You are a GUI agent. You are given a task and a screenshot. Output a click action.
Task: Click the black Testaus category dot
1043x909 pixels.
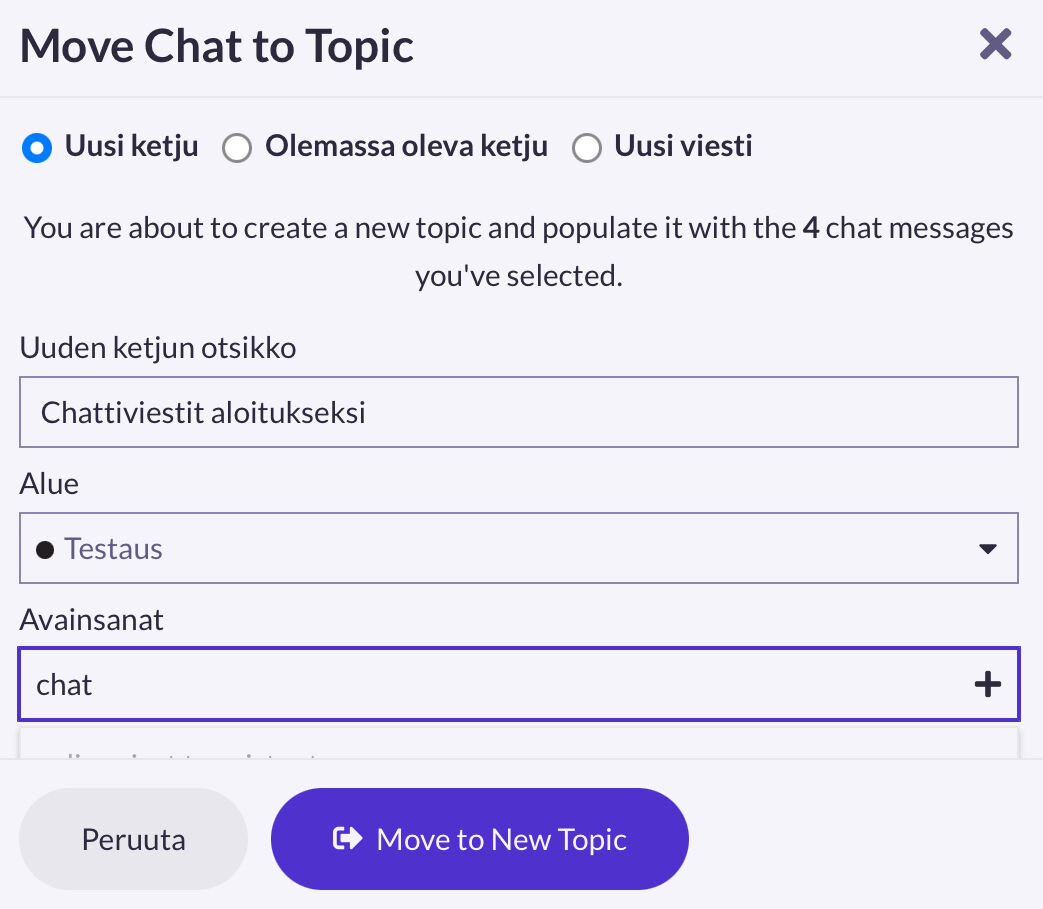44,549
